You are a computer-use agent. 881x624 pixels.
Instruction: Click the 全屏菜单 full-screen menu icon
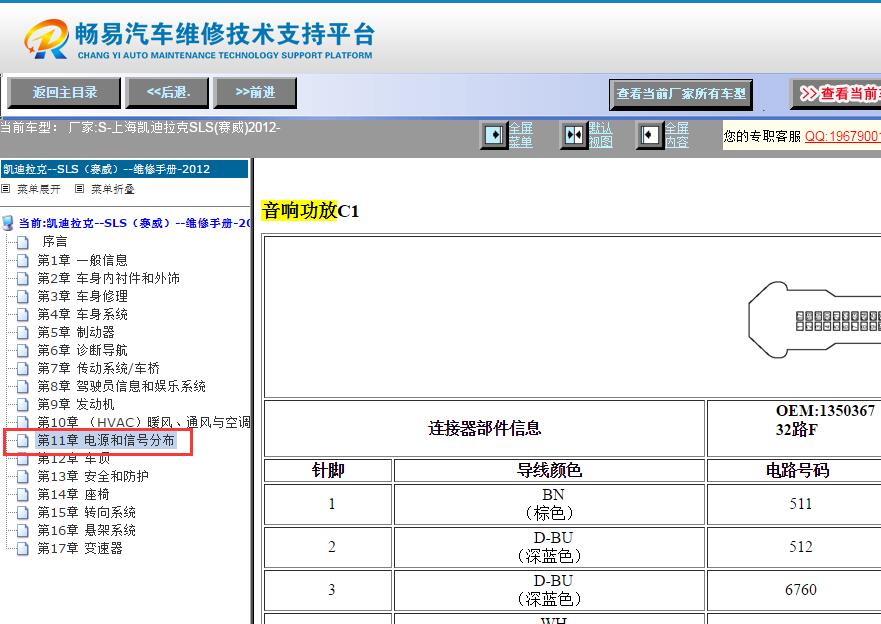pos(495,135)
